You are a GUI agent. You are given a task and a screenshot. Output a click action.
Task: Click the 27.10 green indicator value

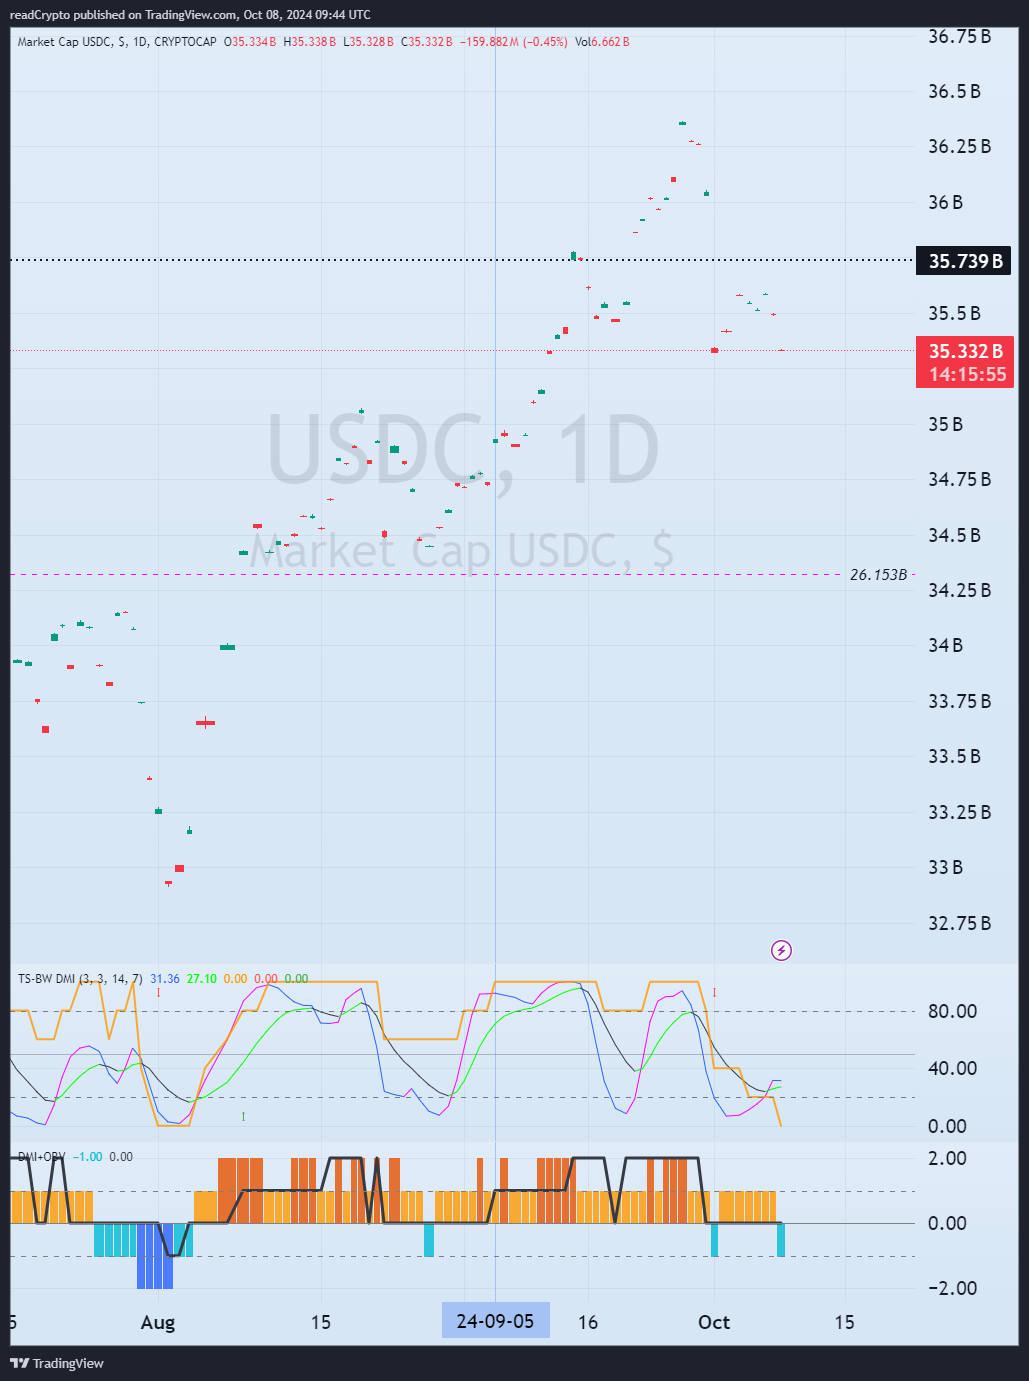click(x=202, y=979)
